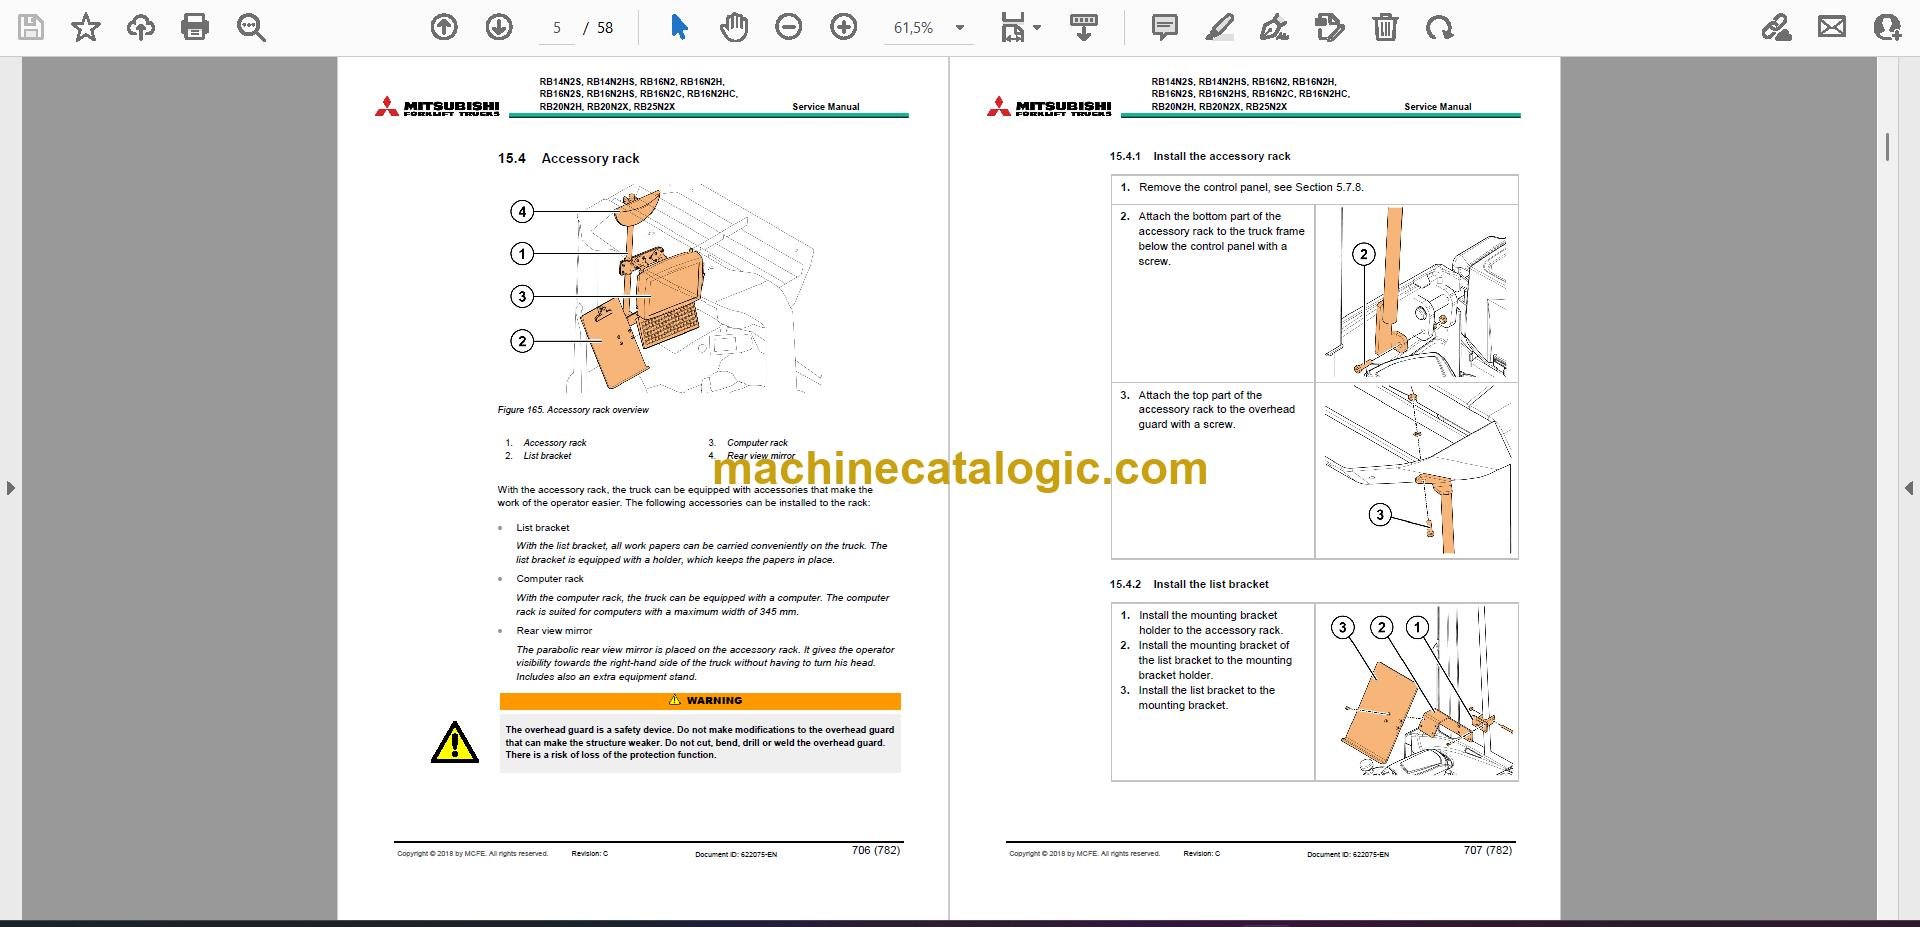Click the 'Remove the control panel' step text
The height and width of the screenshot is (927, 1920).
point(1251,187)
